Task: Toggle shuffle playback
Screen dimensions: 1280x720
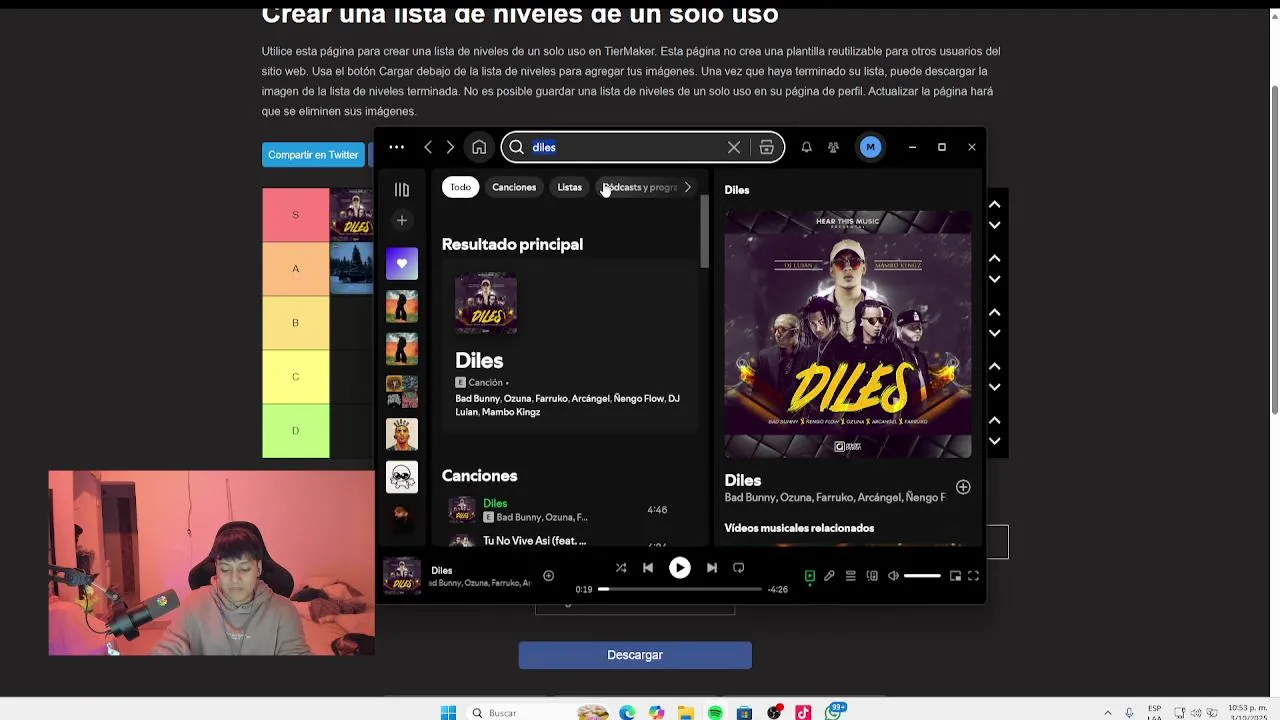Action: pyautogui.click(x=621, y=568)
